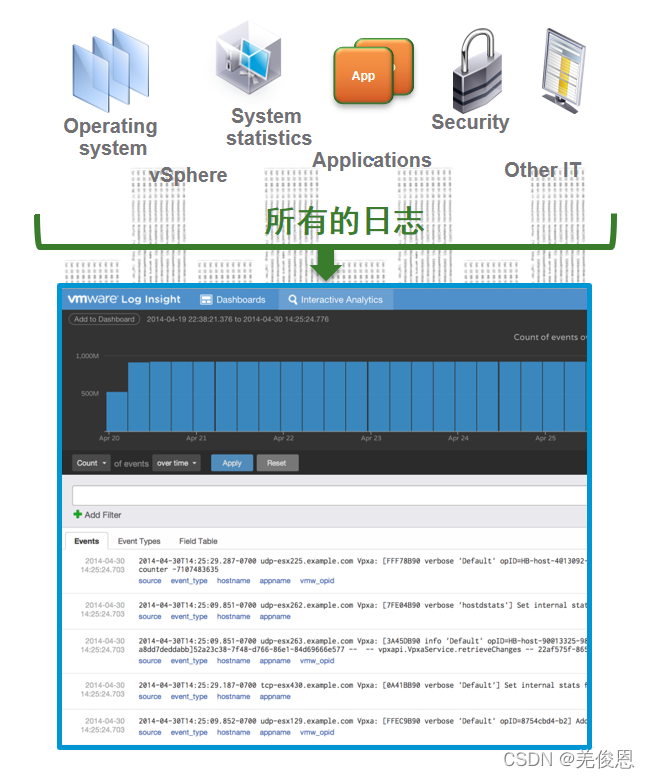Click the search query input field
This screenshot has width=650, height=778.
coord(329,495)
